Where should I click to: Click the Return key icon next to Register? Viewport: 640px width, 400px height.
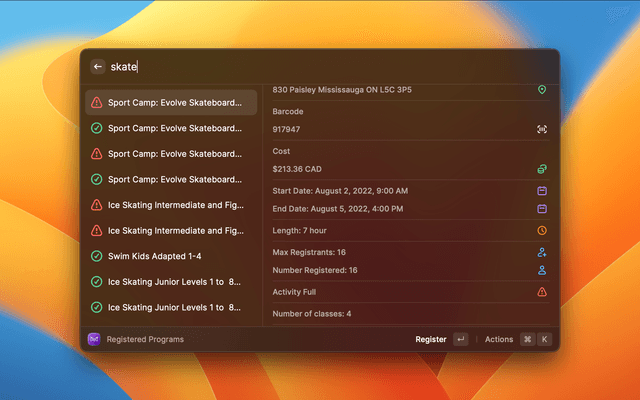460,339
